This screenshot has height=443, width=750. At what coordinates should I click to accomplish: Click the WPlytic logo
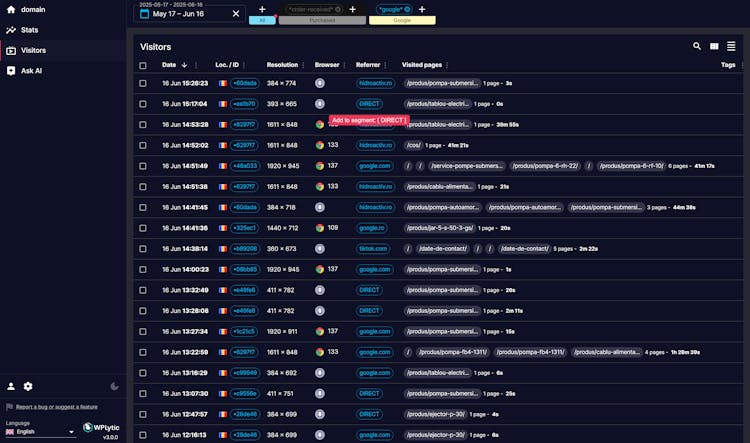tap(101, 428)
